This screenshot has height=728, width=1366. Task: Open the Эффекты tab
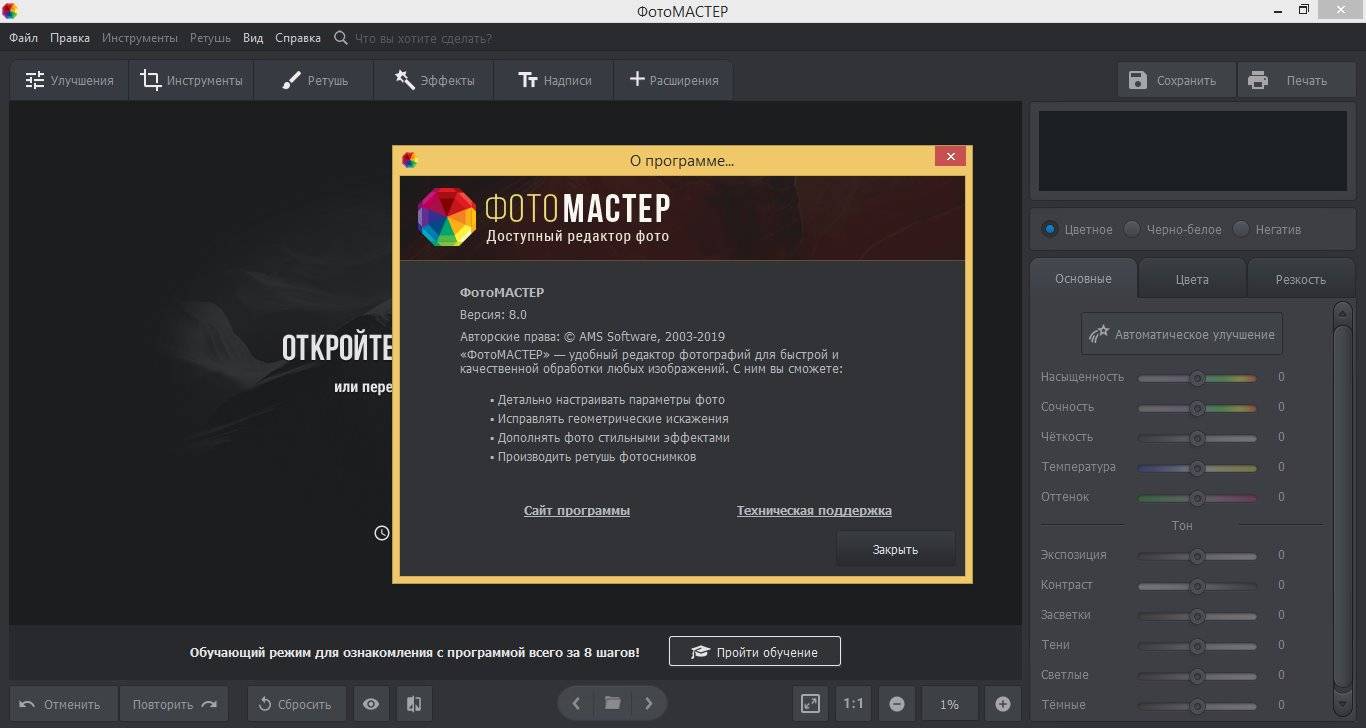tap(434, 80)
